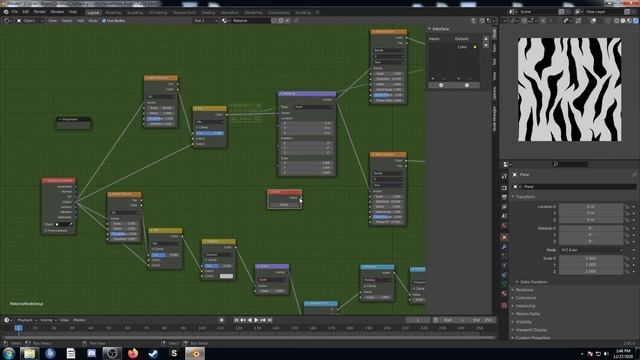This screenshot has height=360, width=640.
Task: Add a new input socket in Interface panel
Action: 441,85
